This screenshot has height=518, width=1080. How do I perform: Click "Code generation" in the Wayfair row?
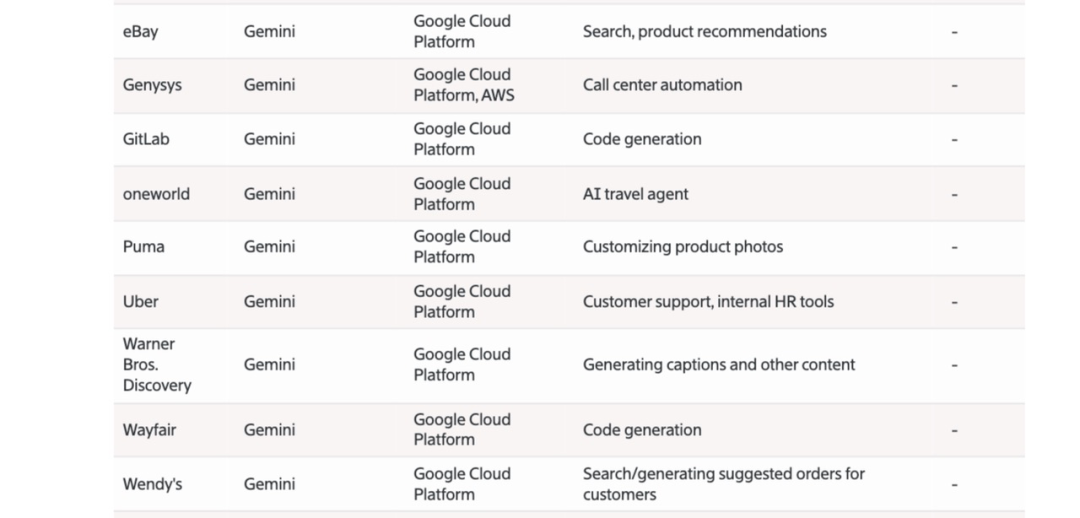(642, 430)
